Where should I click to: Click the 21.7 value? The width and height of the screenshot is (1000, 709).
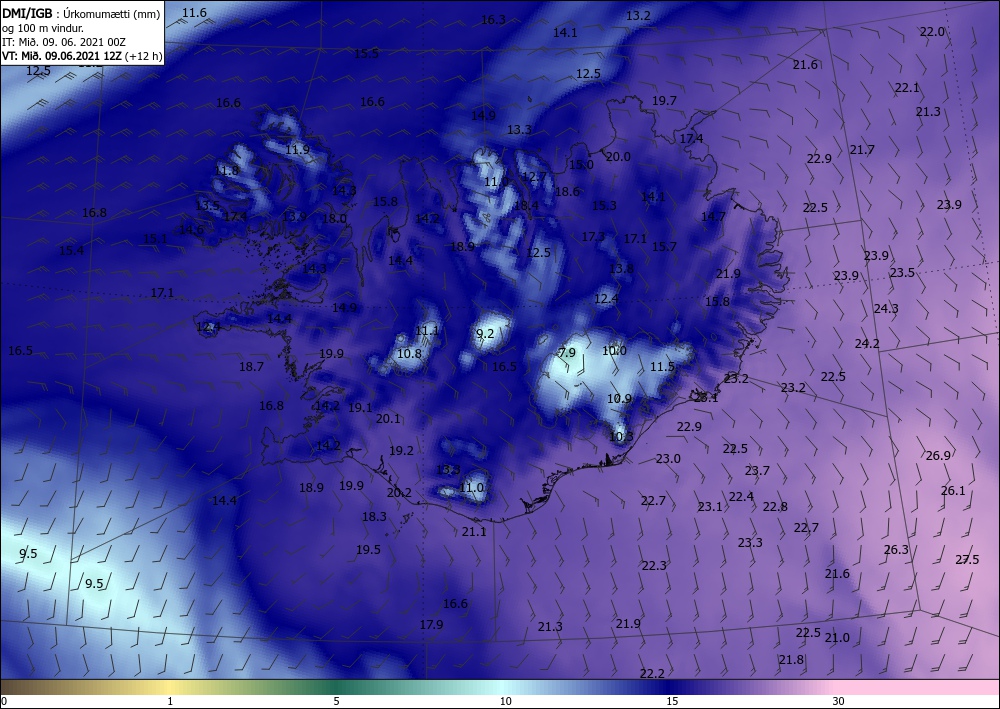[862, 150]
